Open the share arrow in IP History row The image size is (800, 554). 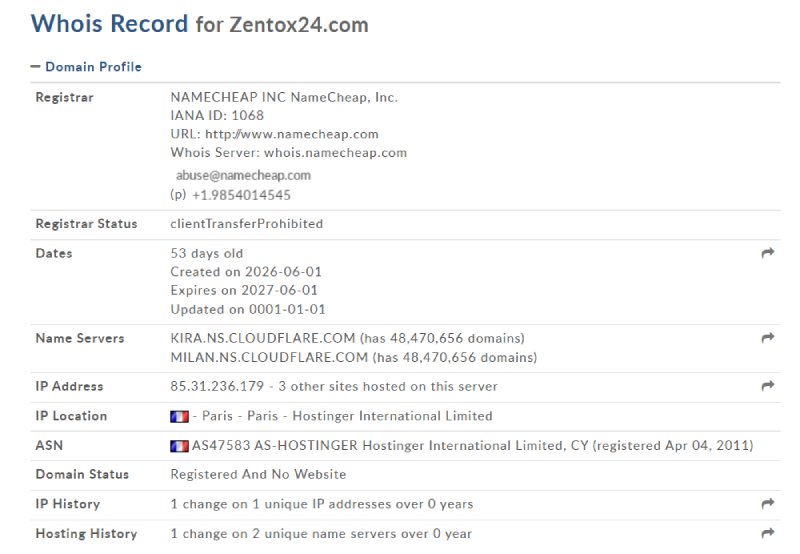coord(768,503)
